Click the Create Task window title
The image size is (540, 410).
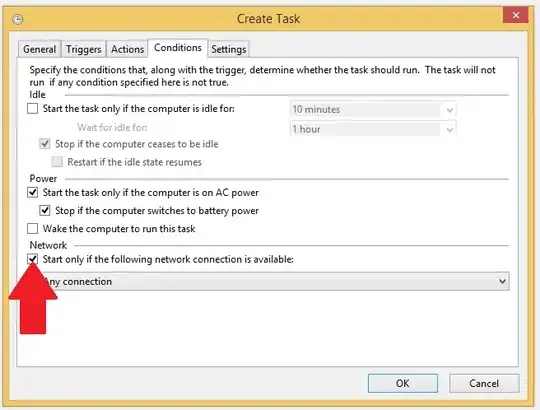click(x=269, y=19)
